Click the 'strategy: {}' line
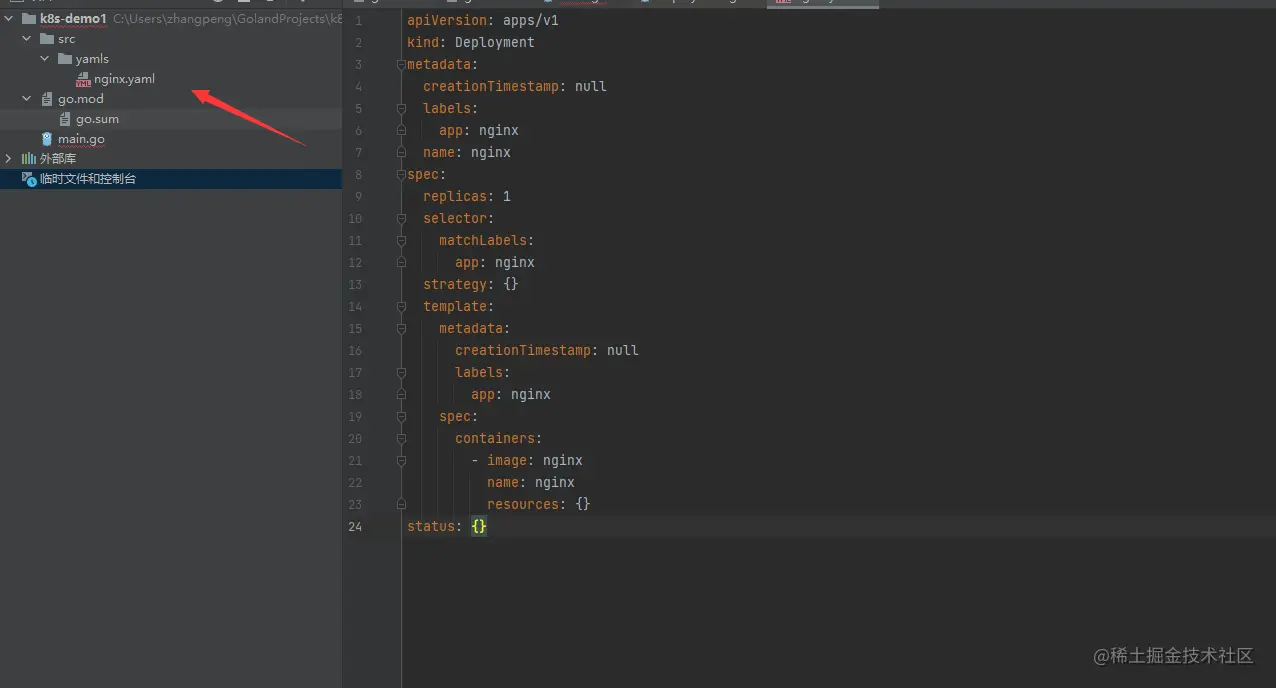Screen dimensions: 1276x688 coord(471,284)
